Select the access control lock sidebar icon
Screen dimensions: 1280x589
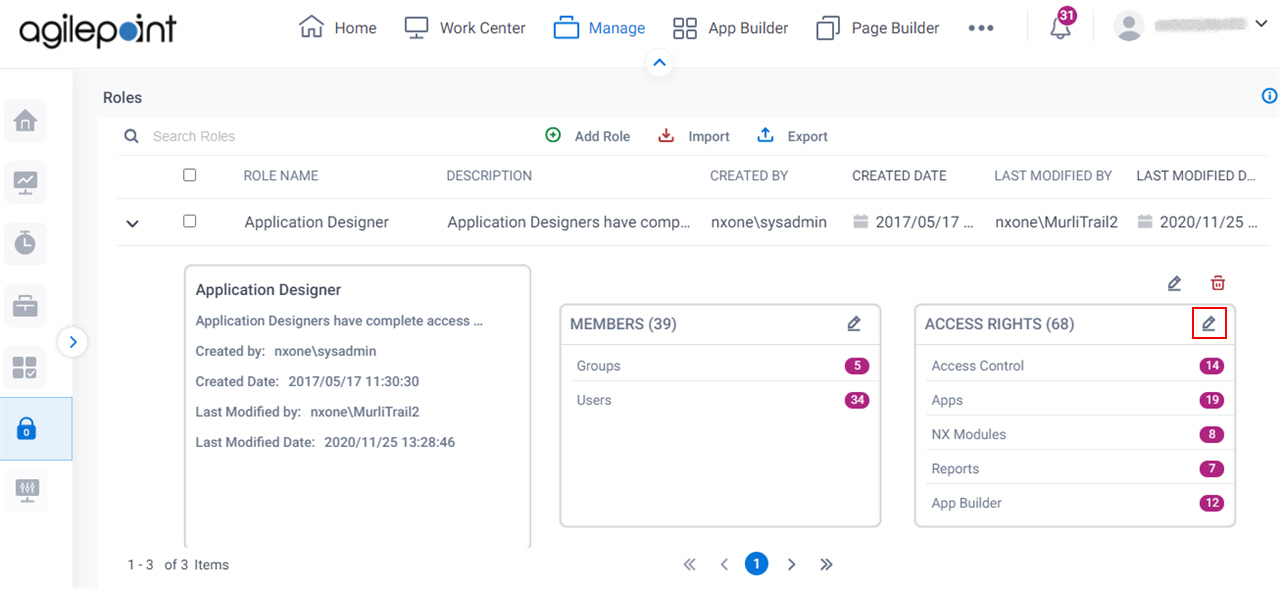click(27, 429)
